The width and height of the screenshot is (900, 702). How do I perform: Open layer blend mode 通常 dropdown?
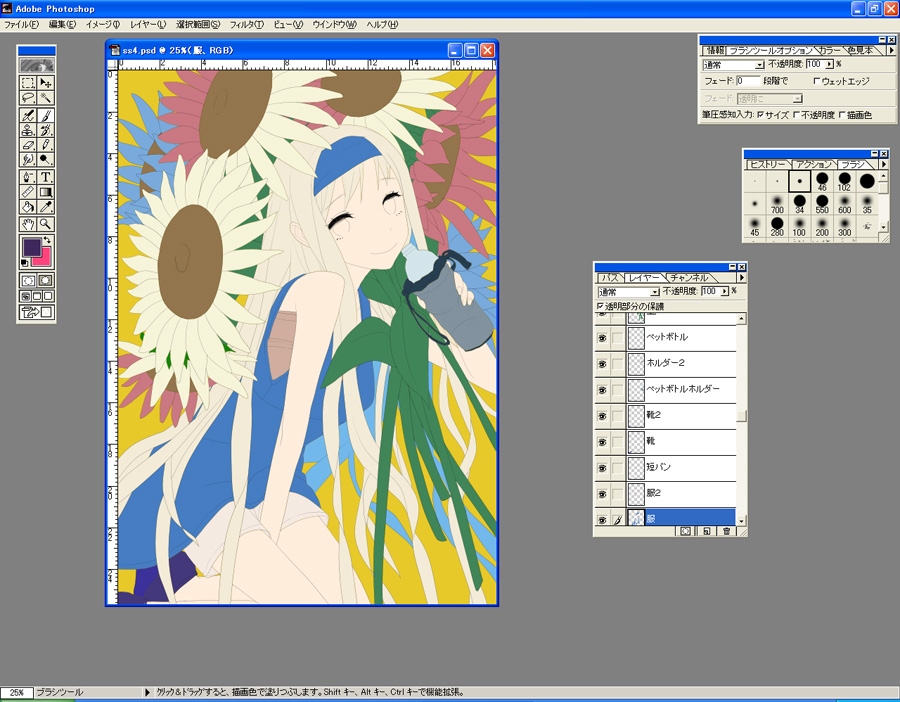tap(629, 292)
